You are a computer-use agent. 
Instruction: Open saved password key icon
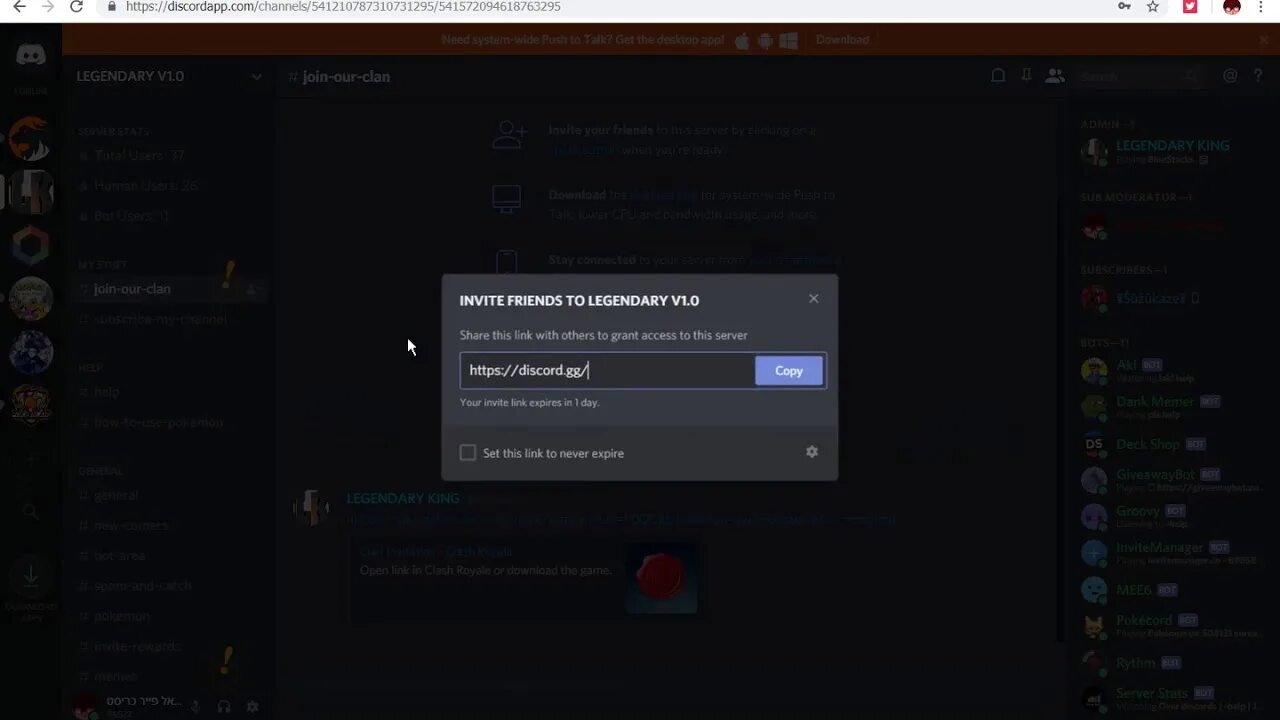1125,7
